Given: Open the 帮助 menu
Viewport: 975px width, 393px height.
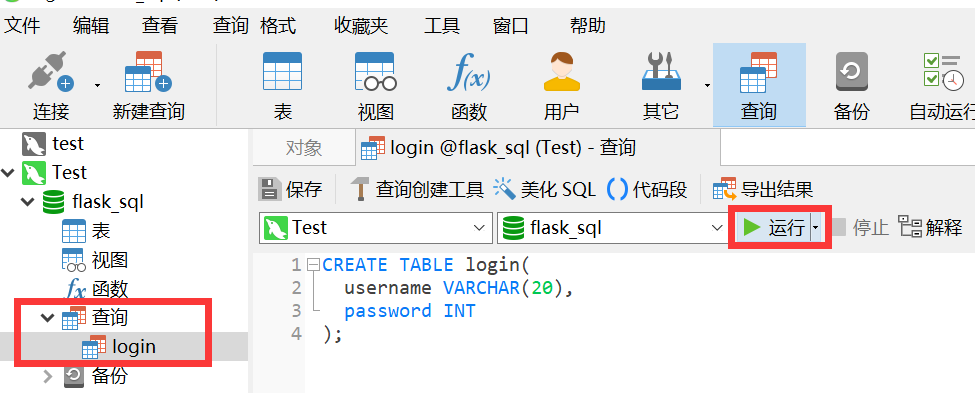Looking at the screenshot, I should click(x=588, y=25).
